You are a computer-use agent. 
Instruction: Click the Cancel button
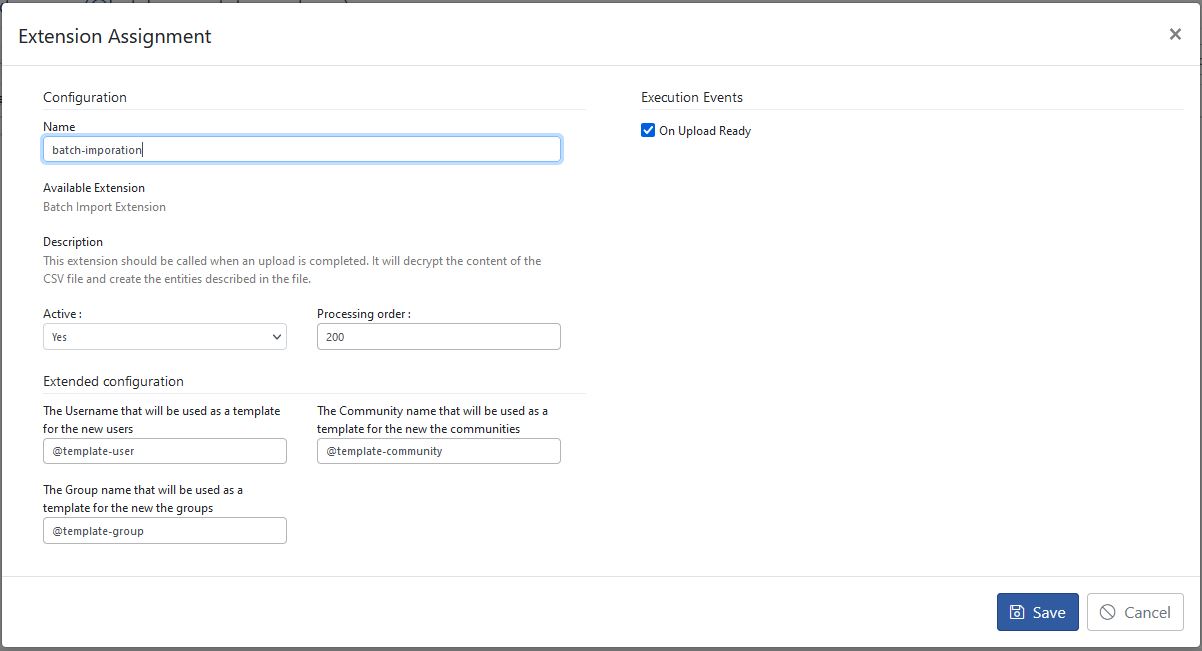(1135, 612)
